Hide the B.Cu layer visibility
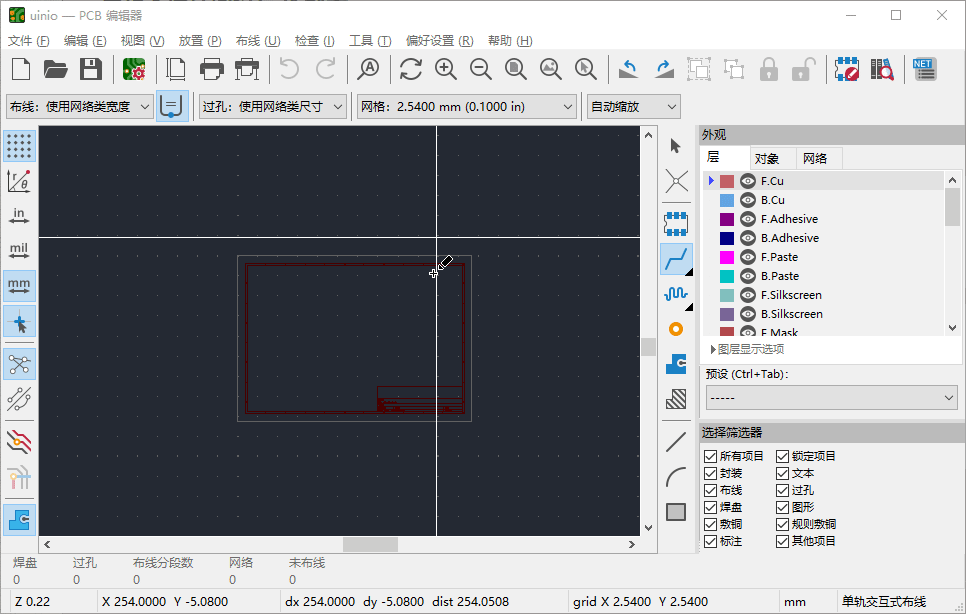 (747, 200)
